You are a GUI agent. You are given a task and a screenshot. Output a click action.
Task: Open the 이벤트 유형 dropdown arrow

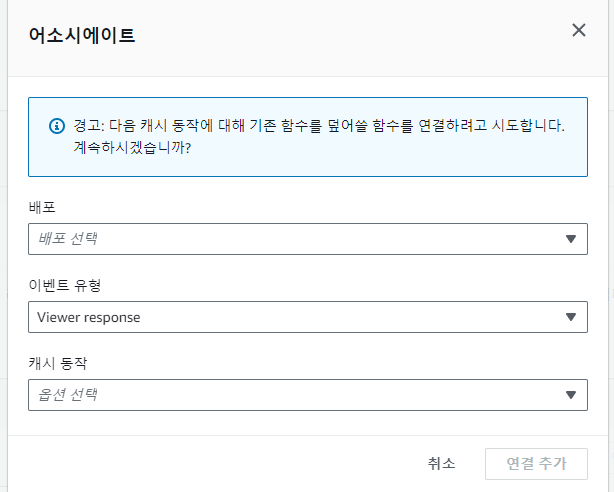[571, 317]
